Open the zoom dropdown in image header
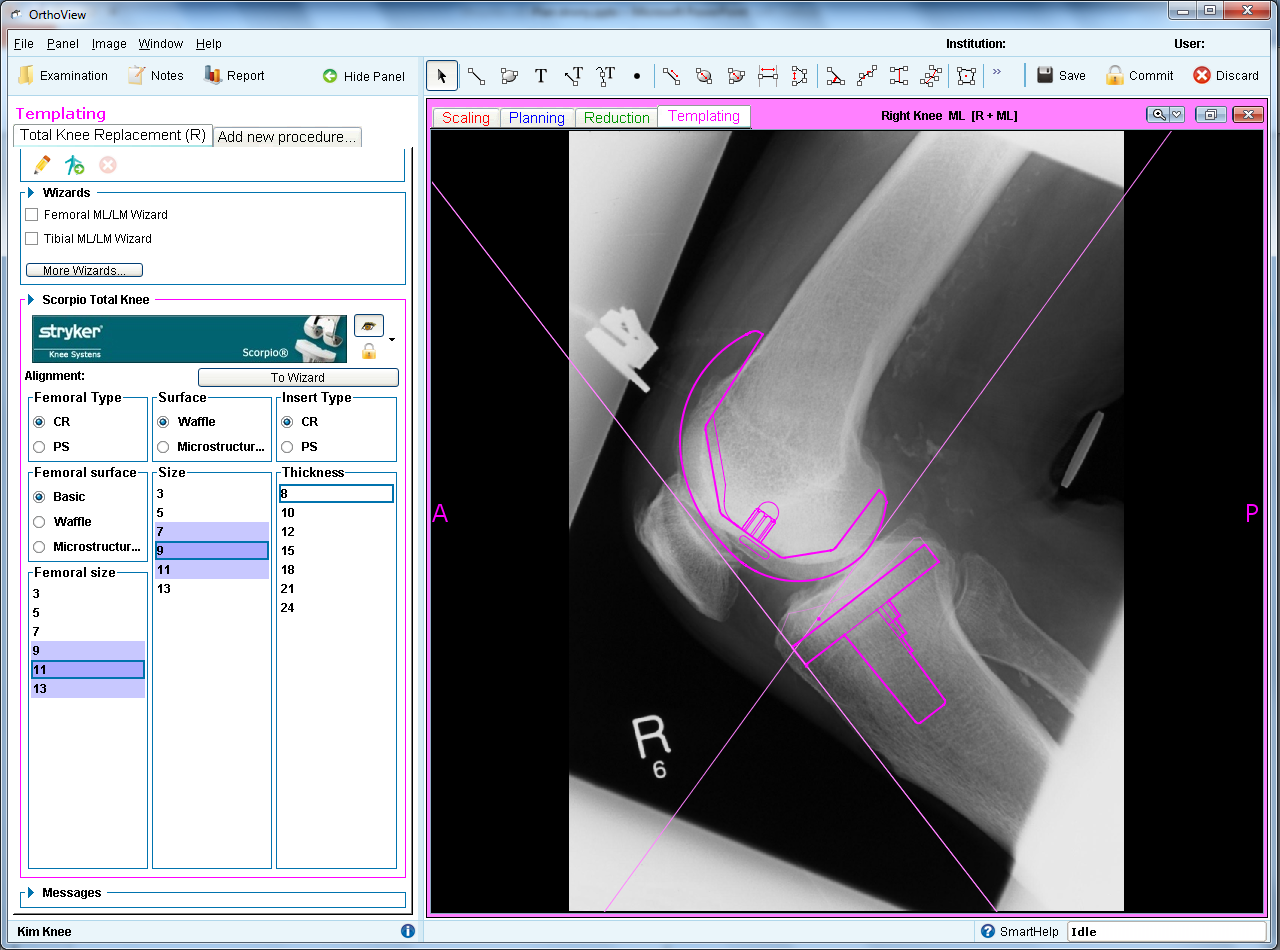Screen dimensions: 1280x950 pyautogui.click(x=1177, y=115)
